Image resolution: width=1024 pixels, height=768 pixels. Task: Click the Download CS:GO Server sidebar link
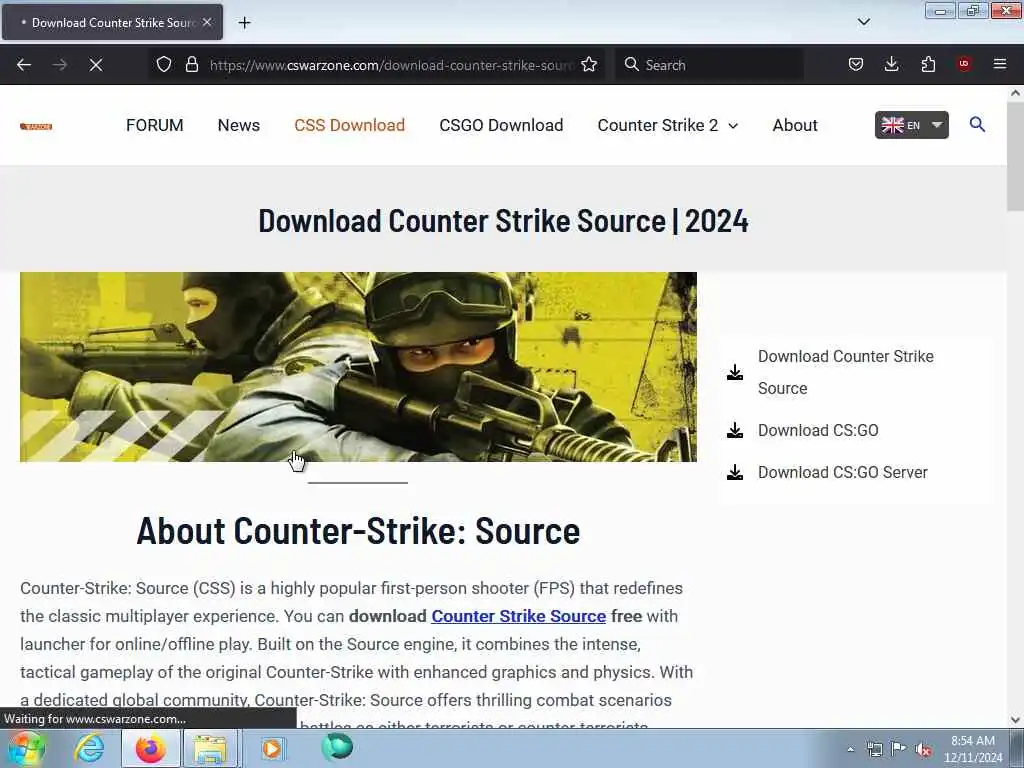(842, 472)
